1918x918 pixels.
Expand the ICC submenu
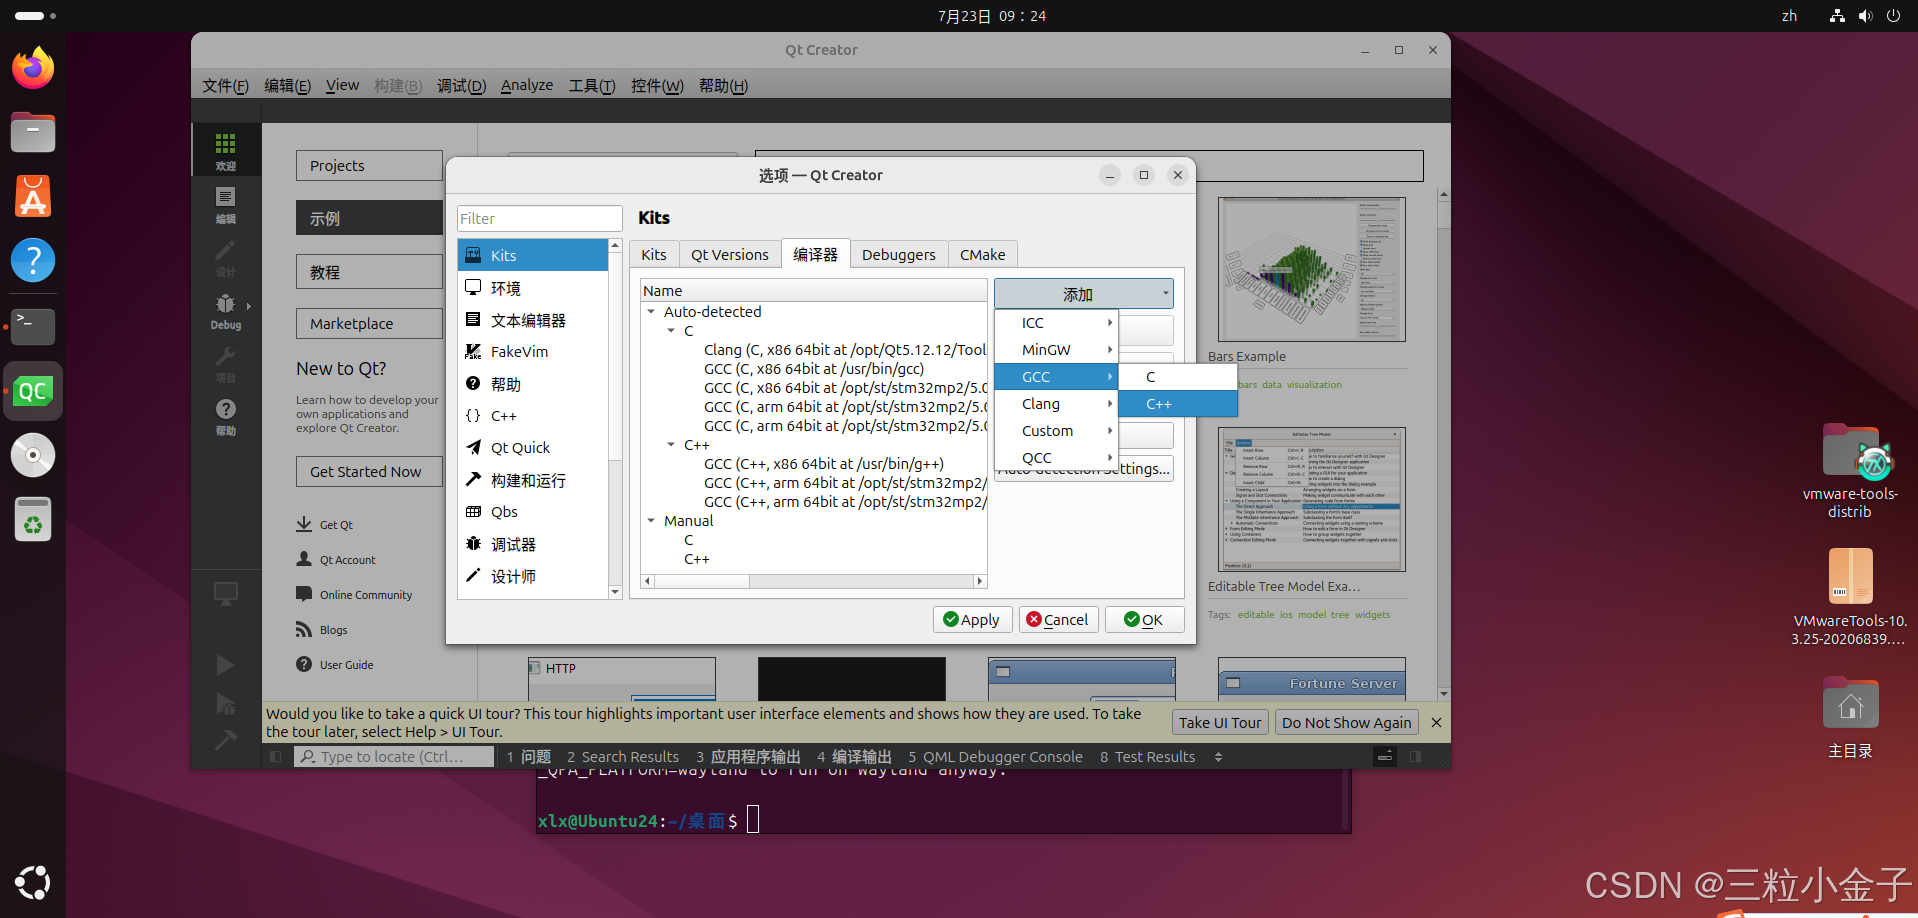[x=1056, y=323]
